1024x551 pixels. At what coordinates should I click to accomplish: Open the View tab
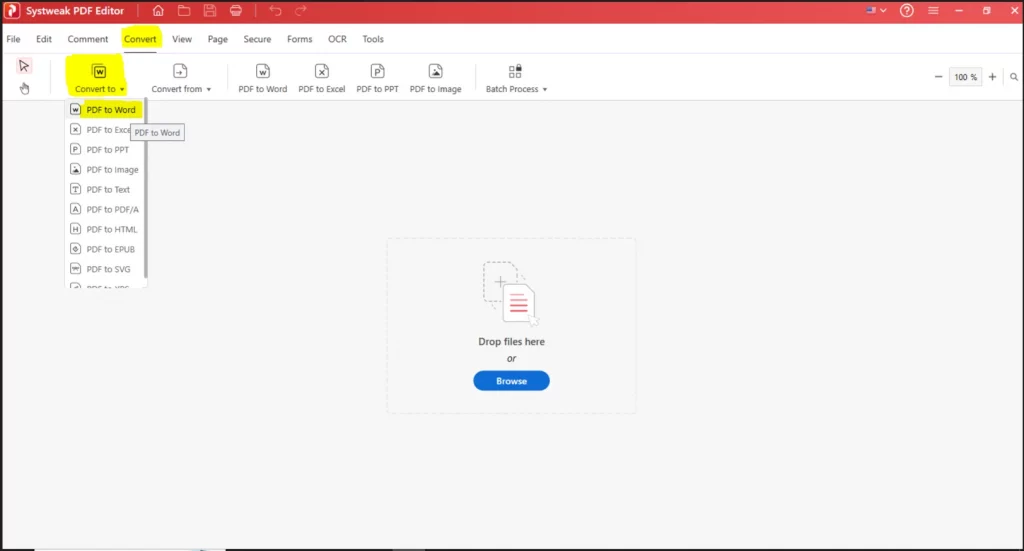click(182, 39)
